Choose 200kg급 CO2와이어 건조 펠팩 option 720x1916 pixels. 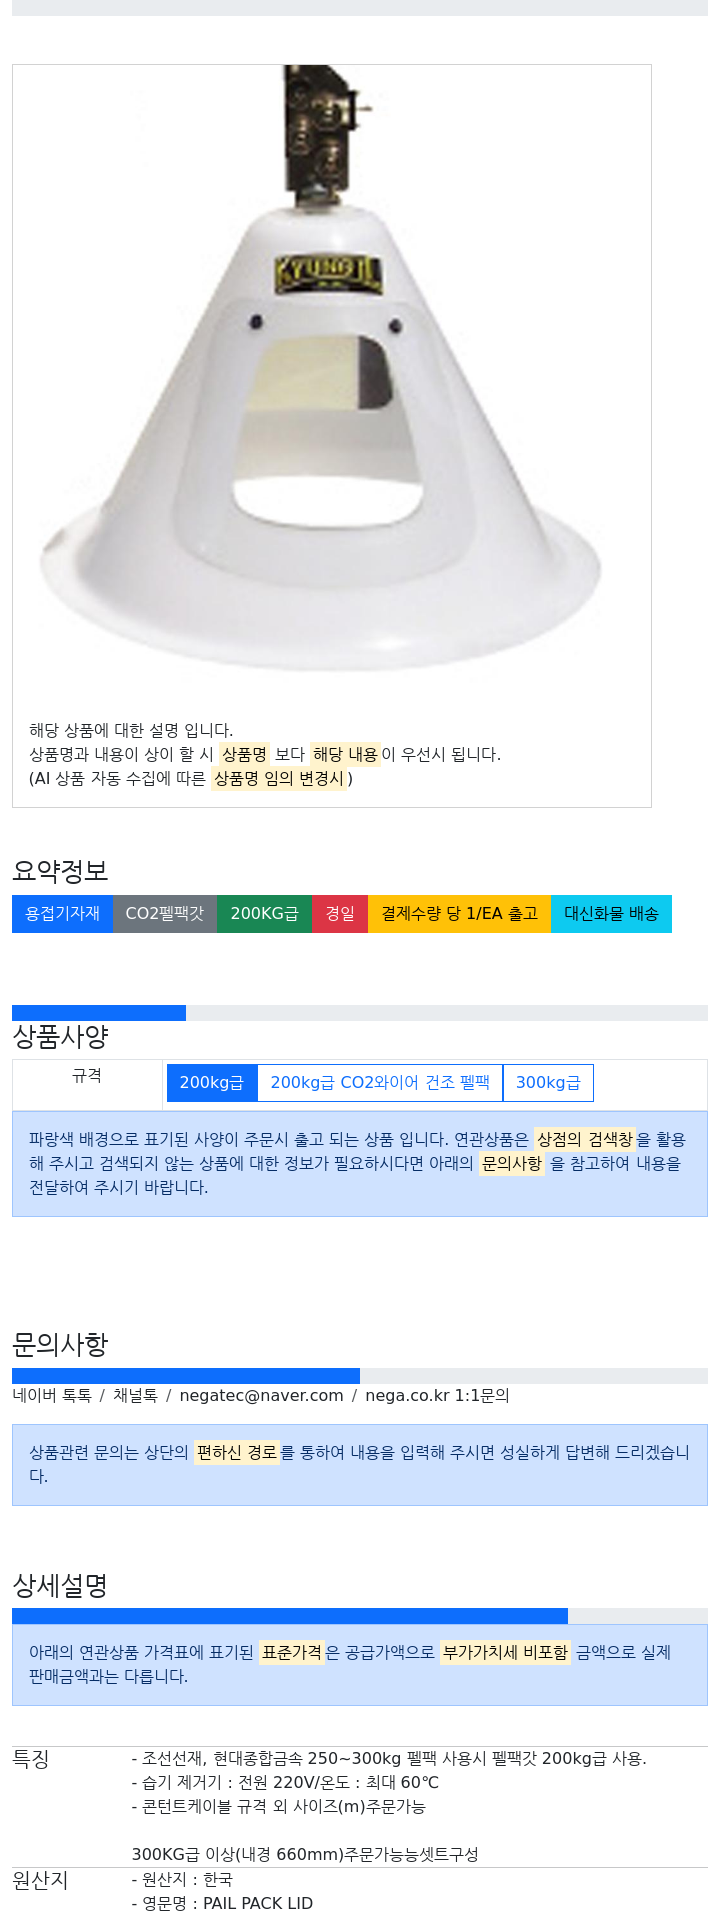[380, 1083]
